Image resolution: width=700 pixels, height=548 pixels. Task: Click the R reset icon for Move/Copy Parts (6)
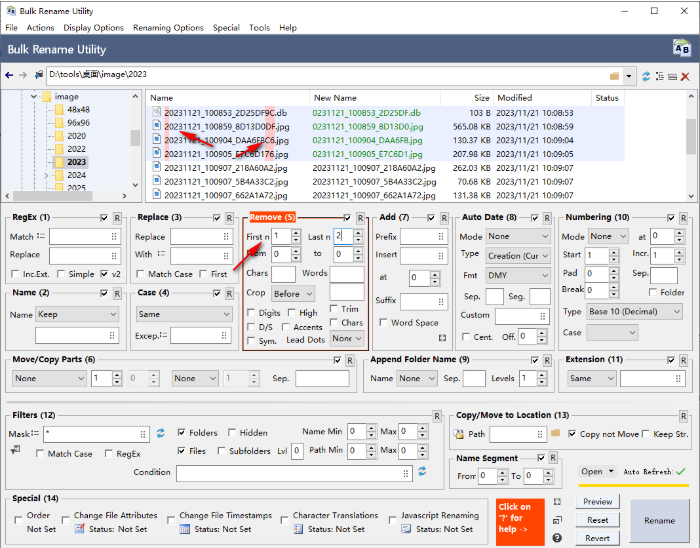pos(350,361)
